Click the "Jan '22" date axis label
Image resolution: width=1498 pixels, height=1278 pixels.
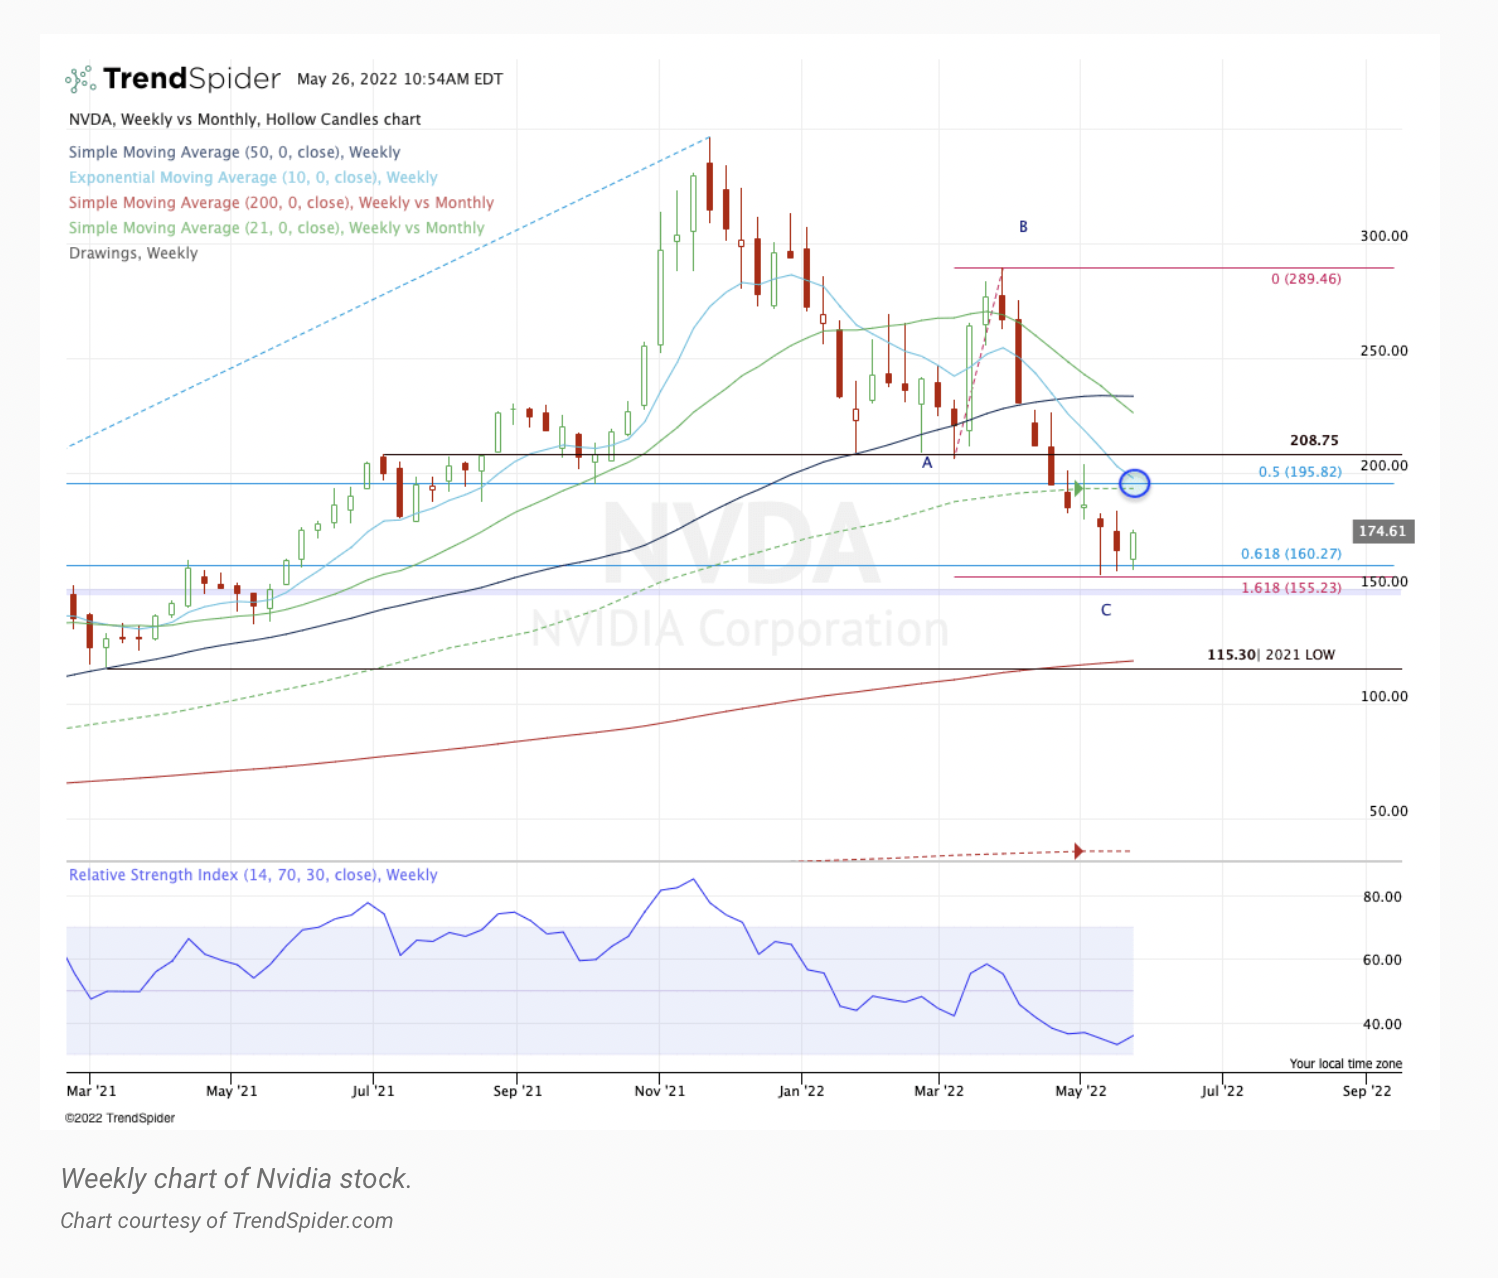(x=801, y=1091)
